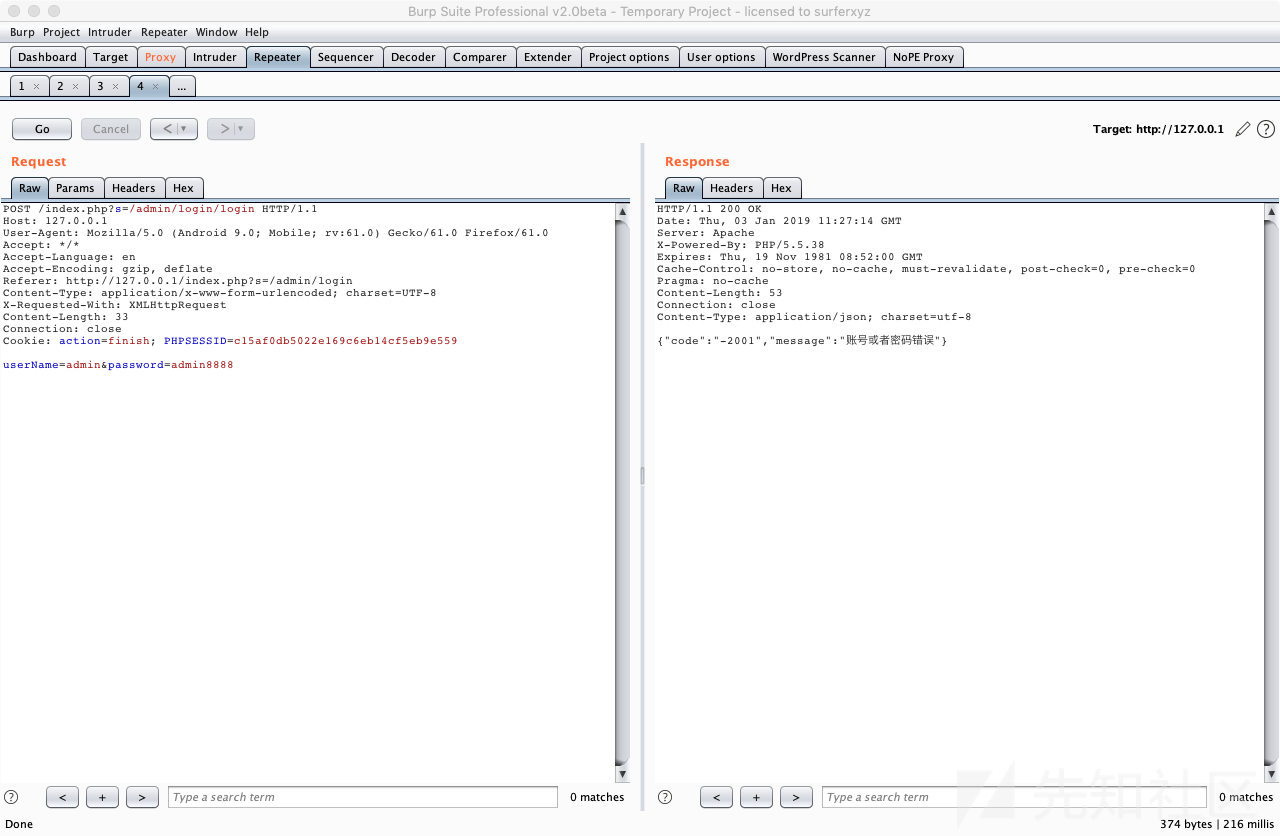Open the Help menu
The width and height of the screenshot is (1280, 836).
click(x=257, y=32)
